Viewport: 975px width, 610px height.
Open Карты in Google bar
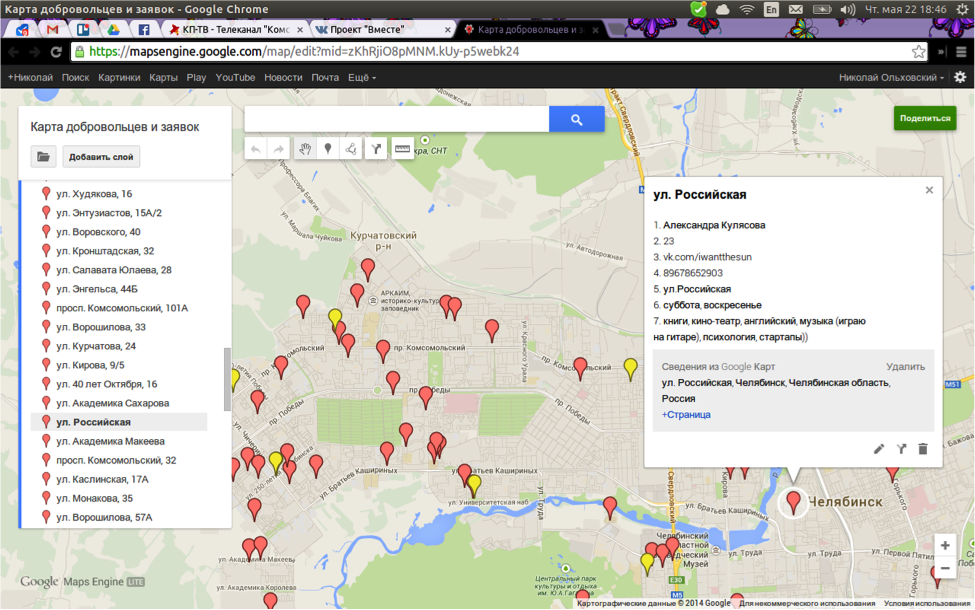tap(163, 78)
